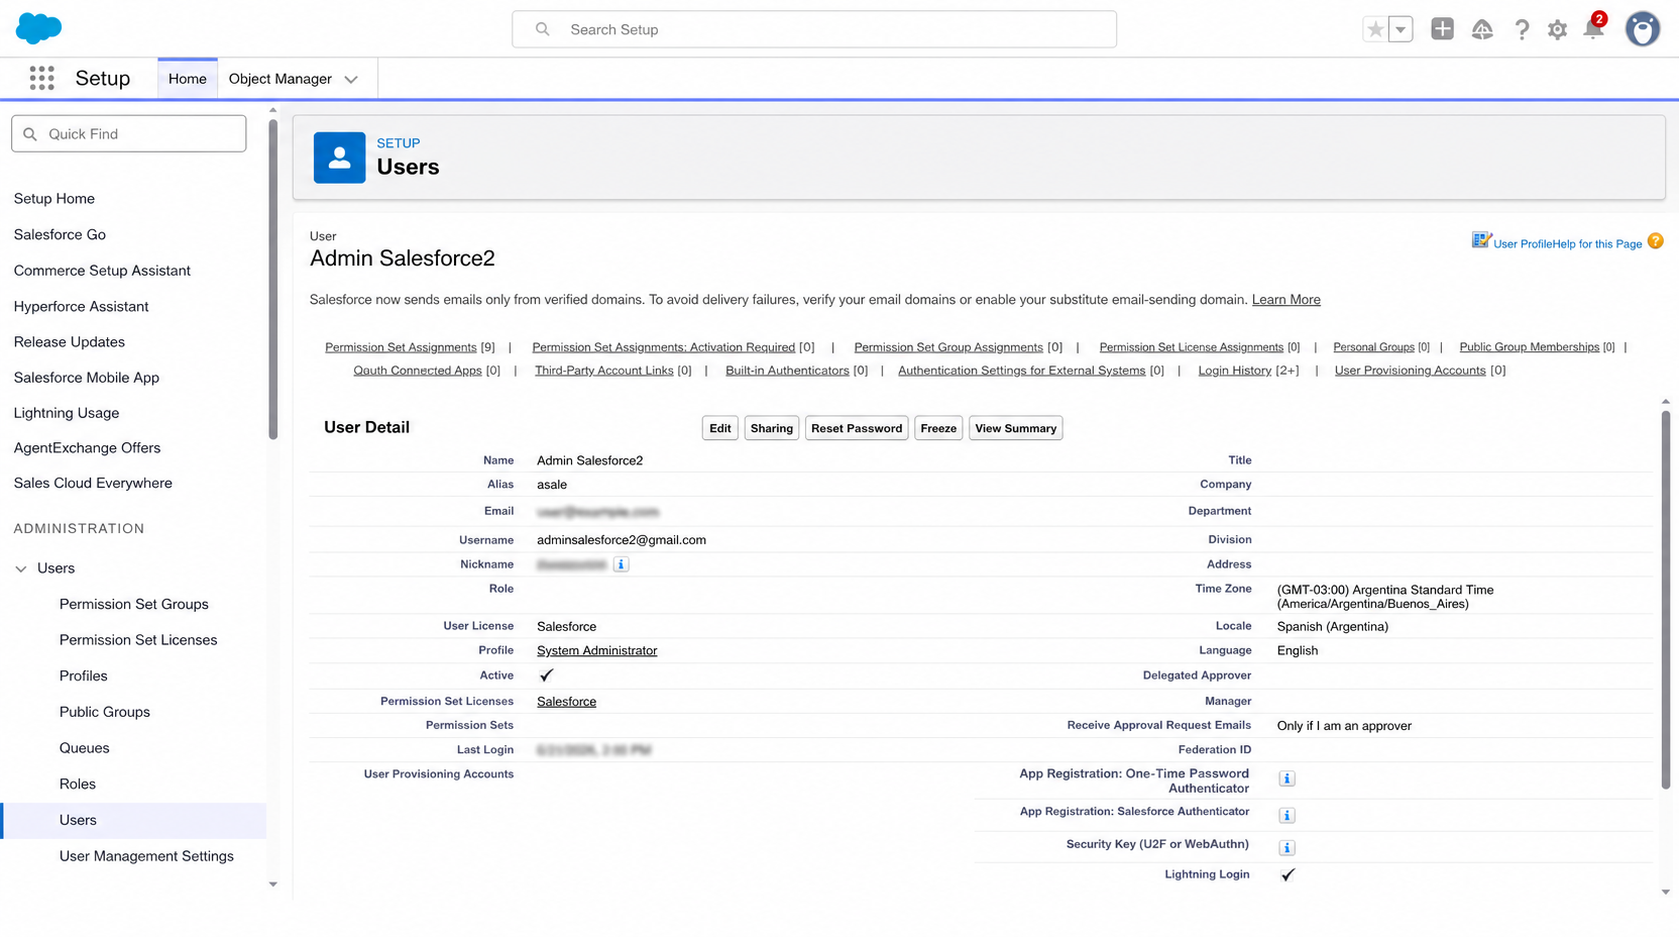Click the View Summary button
The width and height of the screenshot is (1679, 937).
pyautogui.click(x=1015, y=428)
